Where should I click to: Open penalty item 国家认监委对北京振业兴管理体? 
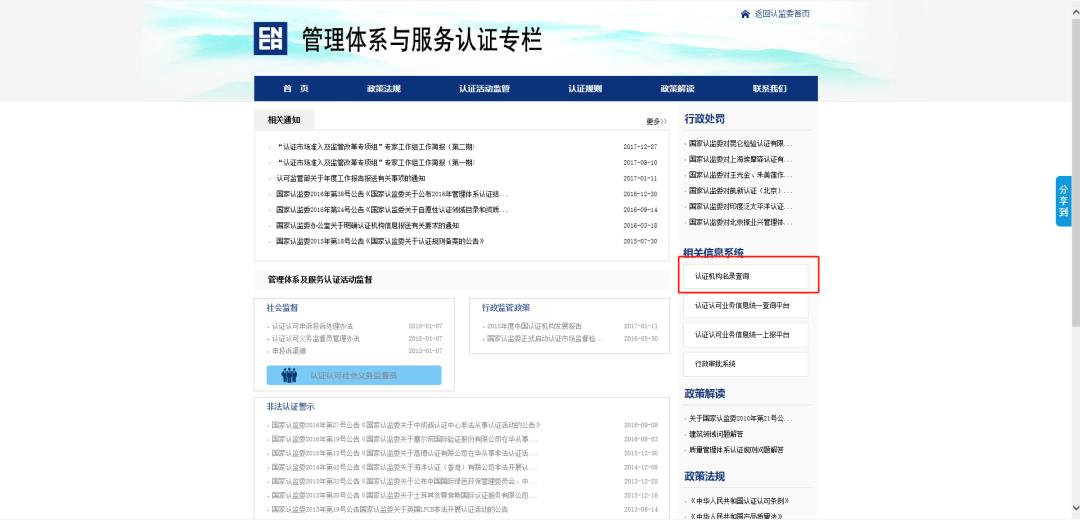point(741,222)
